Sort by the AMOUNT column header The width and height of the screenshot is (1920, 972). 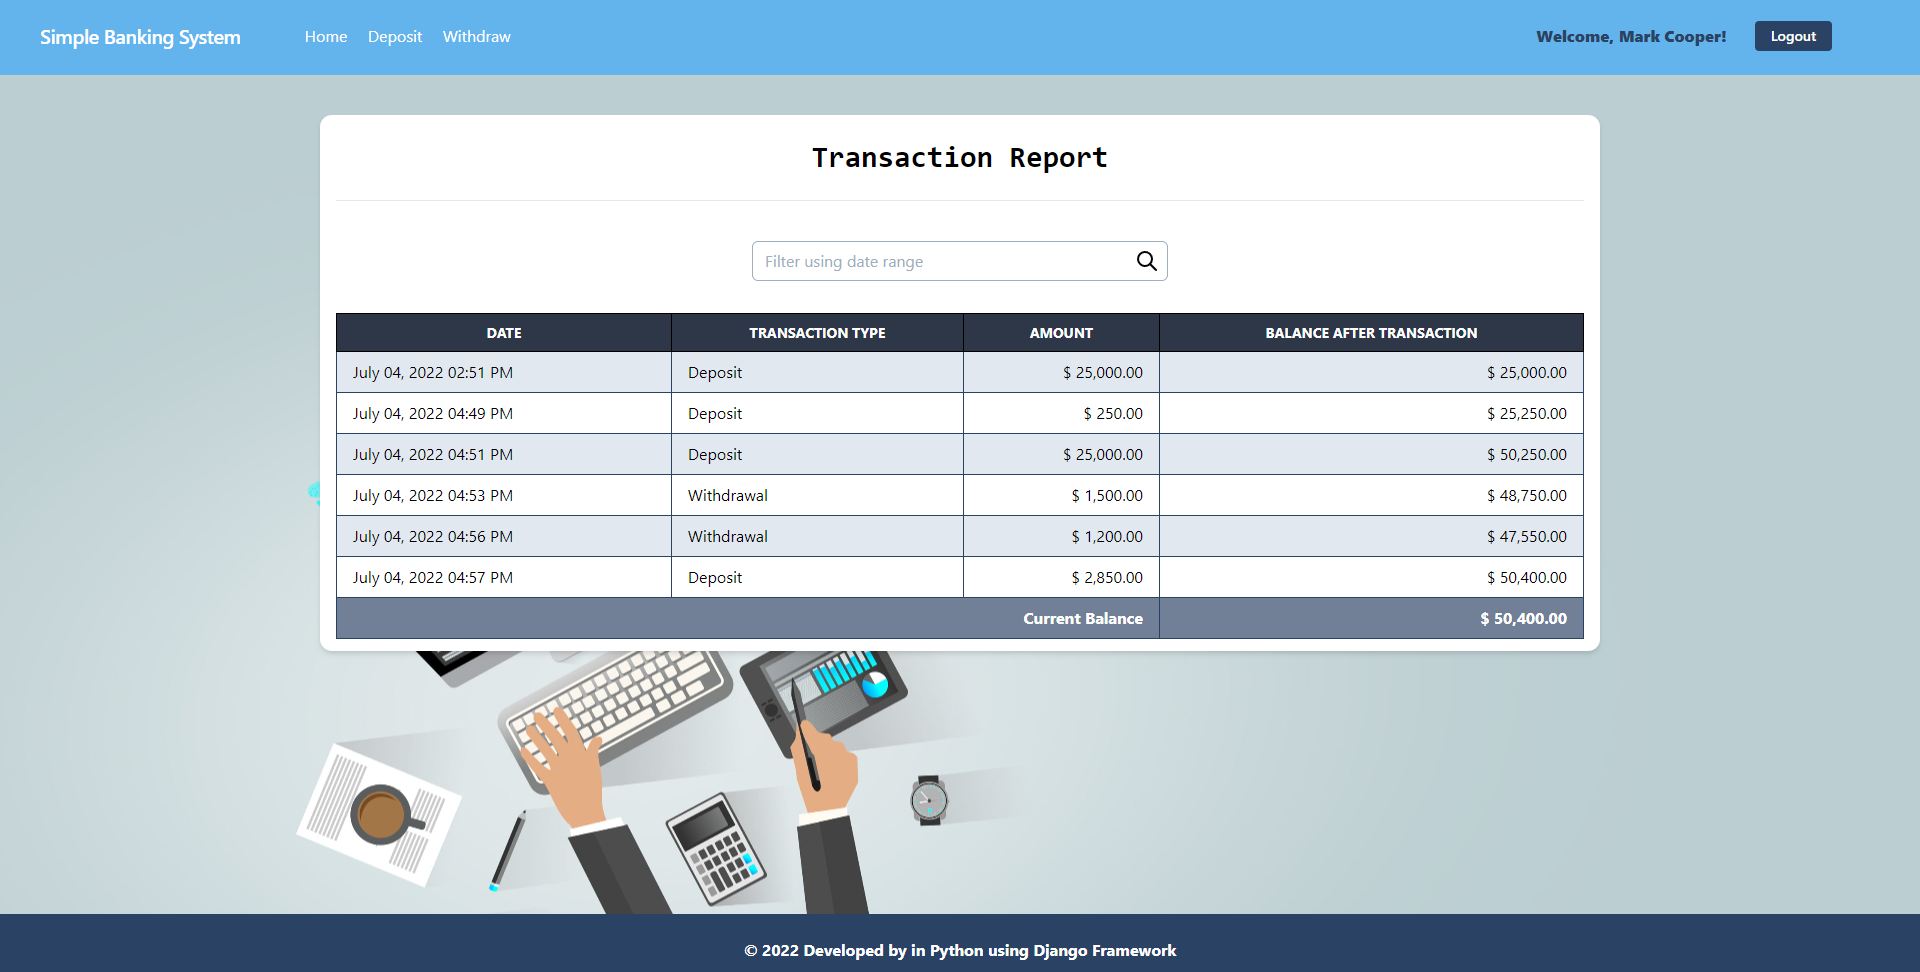point(1060,332)
